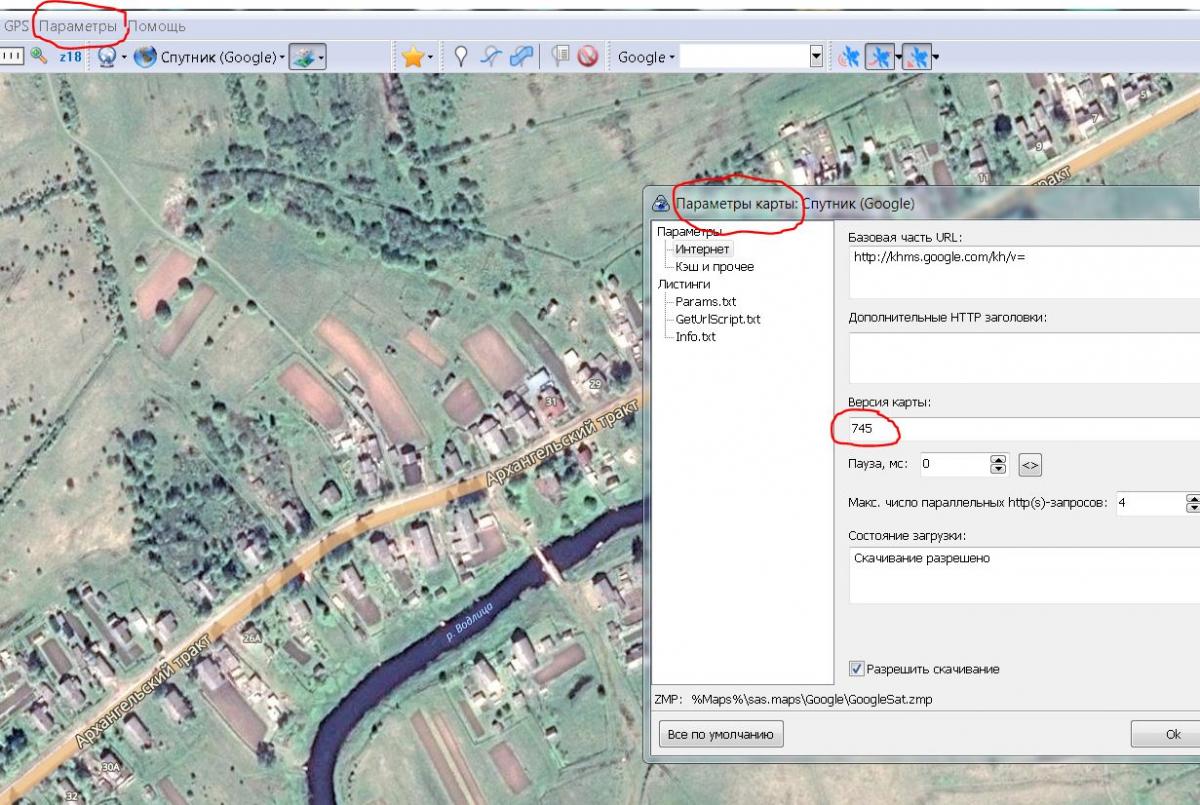Open the Параметры menu
This screenshot has width=1200, height=805.
click(79, 26)
